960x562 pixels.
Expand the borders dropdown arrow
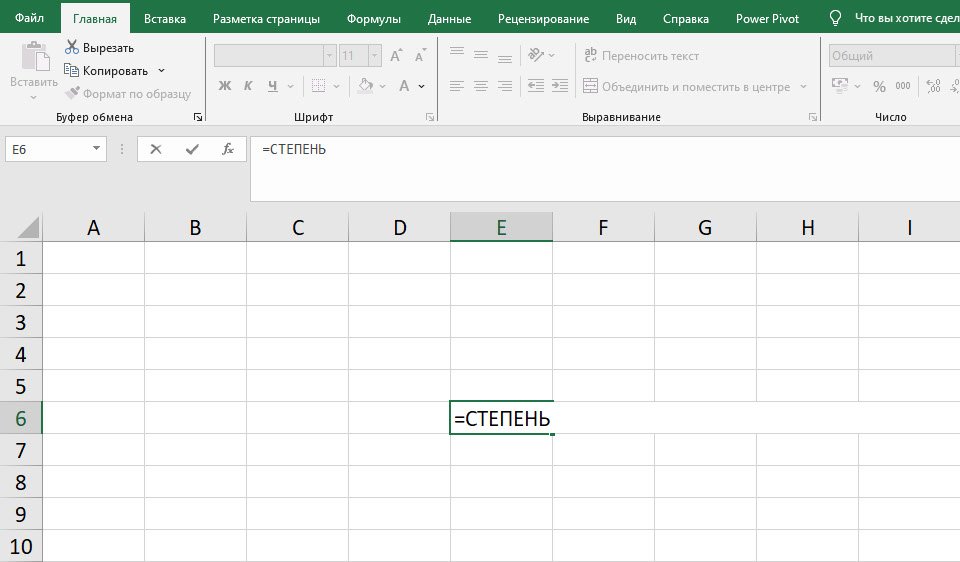coord(336,86)
